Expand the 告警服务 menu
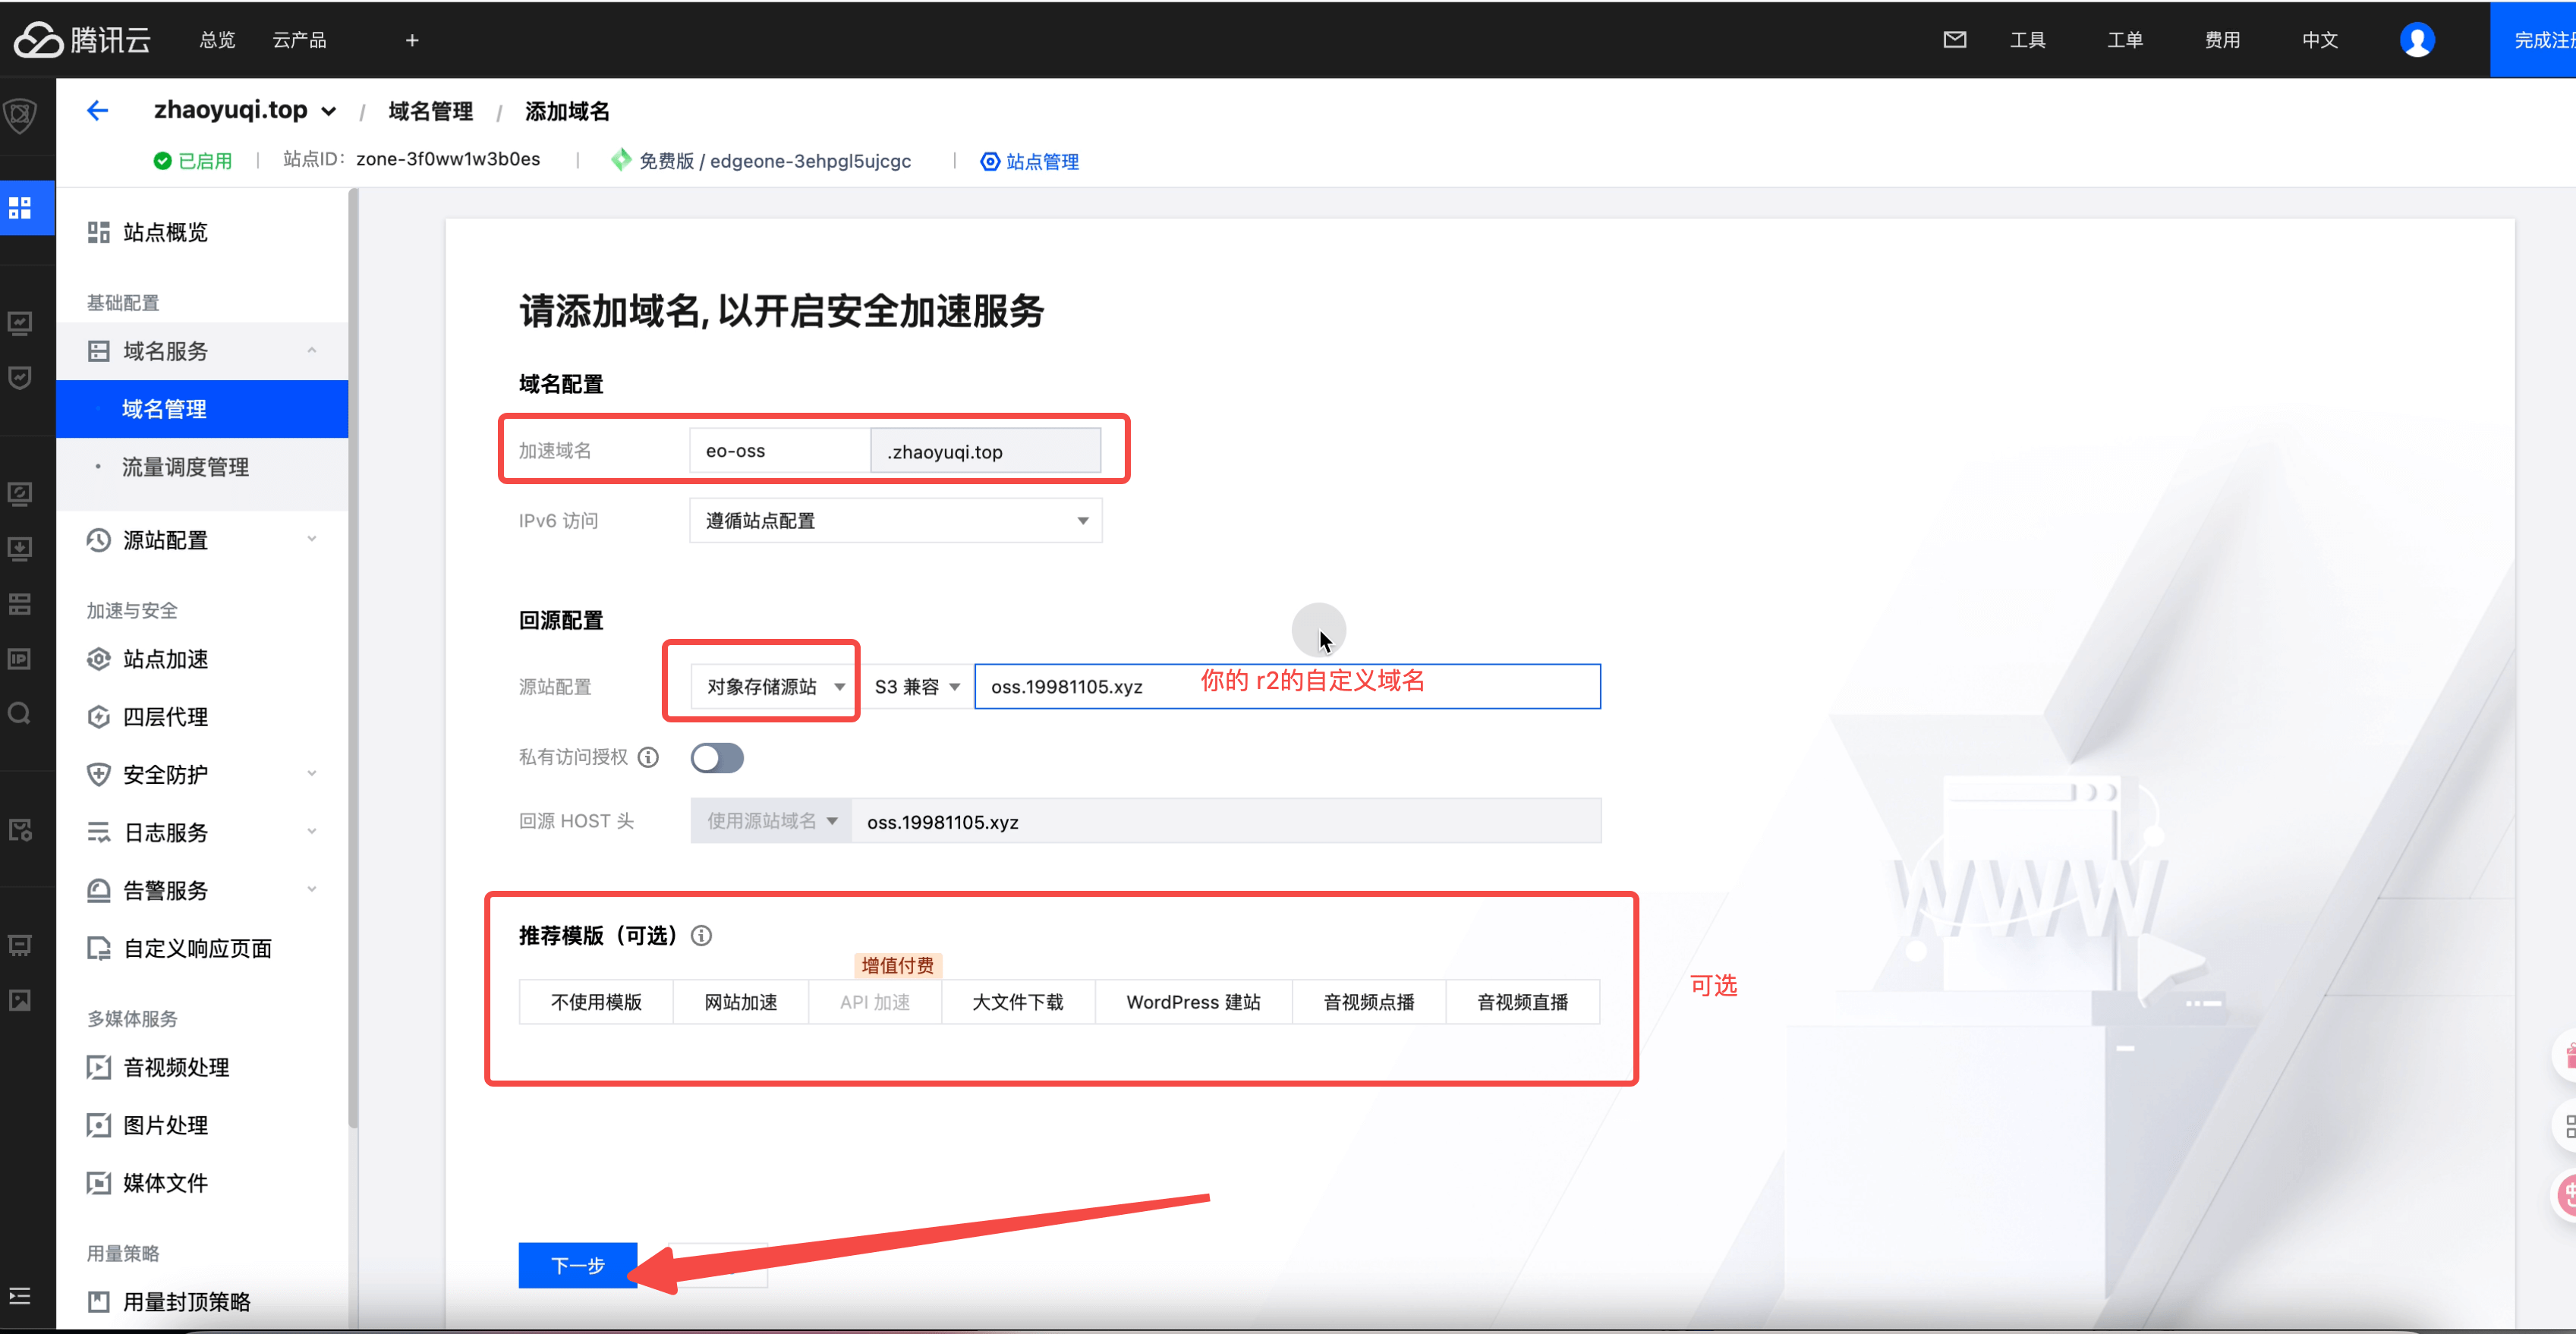Image resolution: width=2576 pixels, height=1334 pixels. (x=312, y=889)
